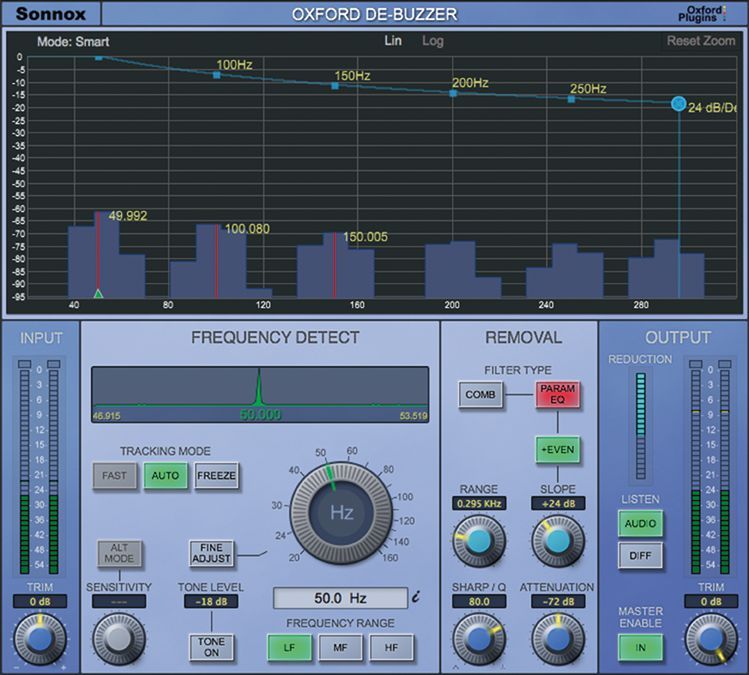Select the 100Hz harmonic node on curve
Screen dimensions: 749x675
216,75
